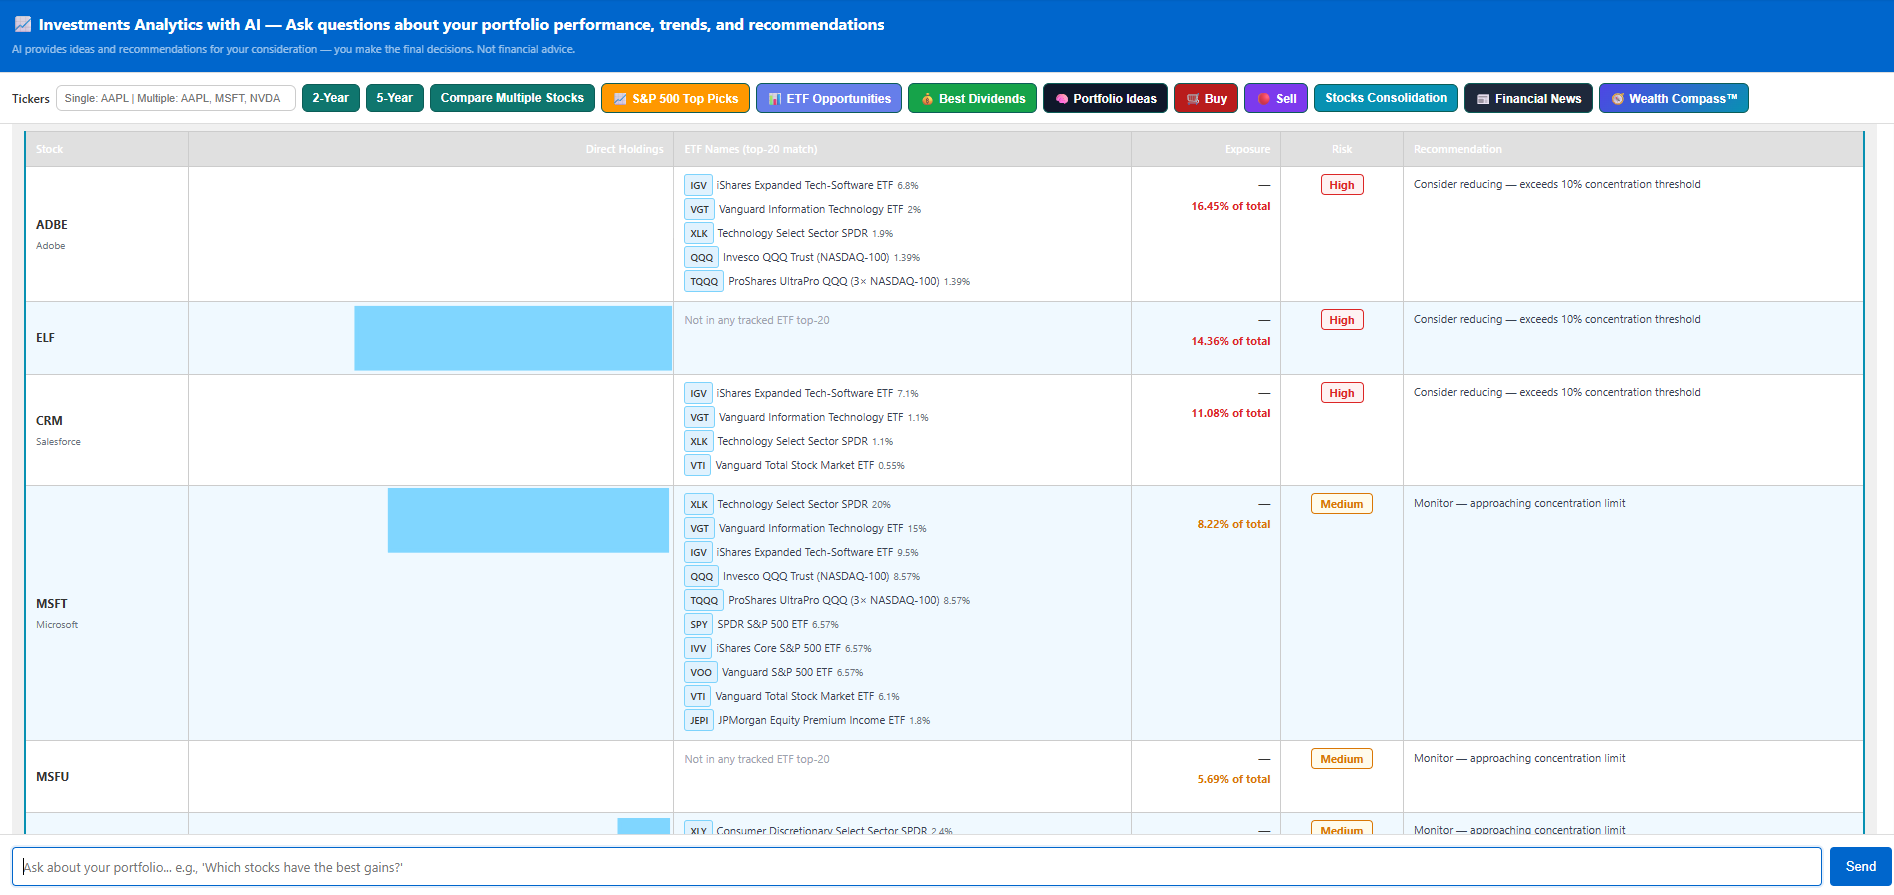
Task: Launch Wealth Compass
Action: [x=1673, y=98]
